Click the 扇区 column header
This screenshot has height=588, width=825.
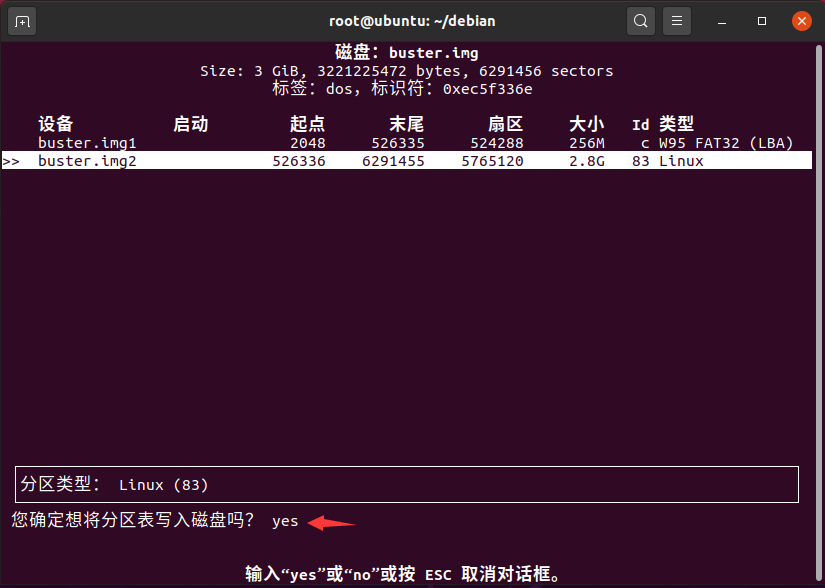tap(505, 124)
